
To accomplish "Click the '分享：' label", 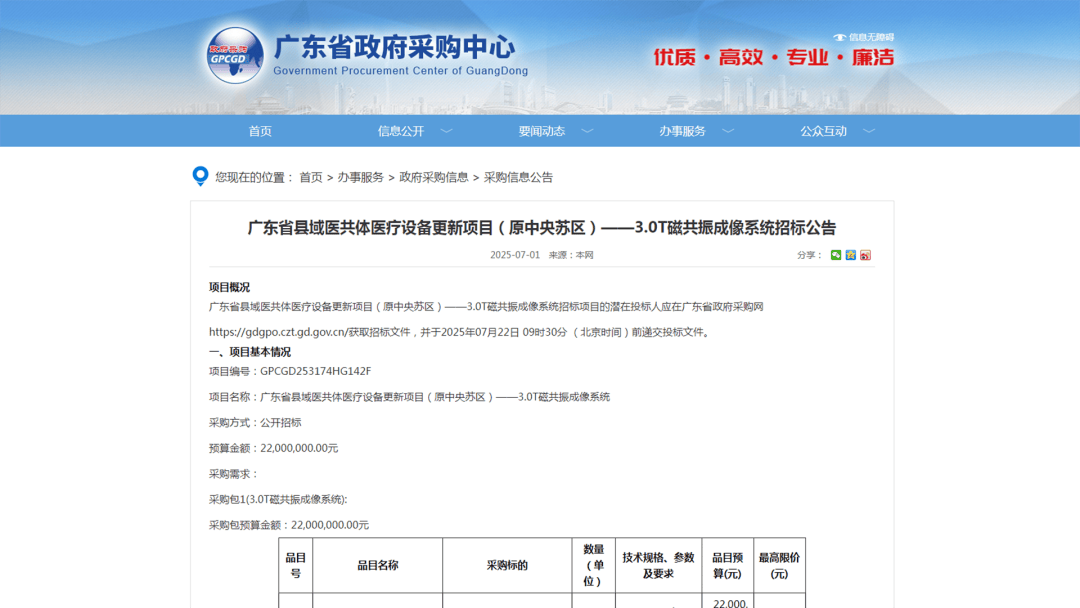I will (810, 255).
